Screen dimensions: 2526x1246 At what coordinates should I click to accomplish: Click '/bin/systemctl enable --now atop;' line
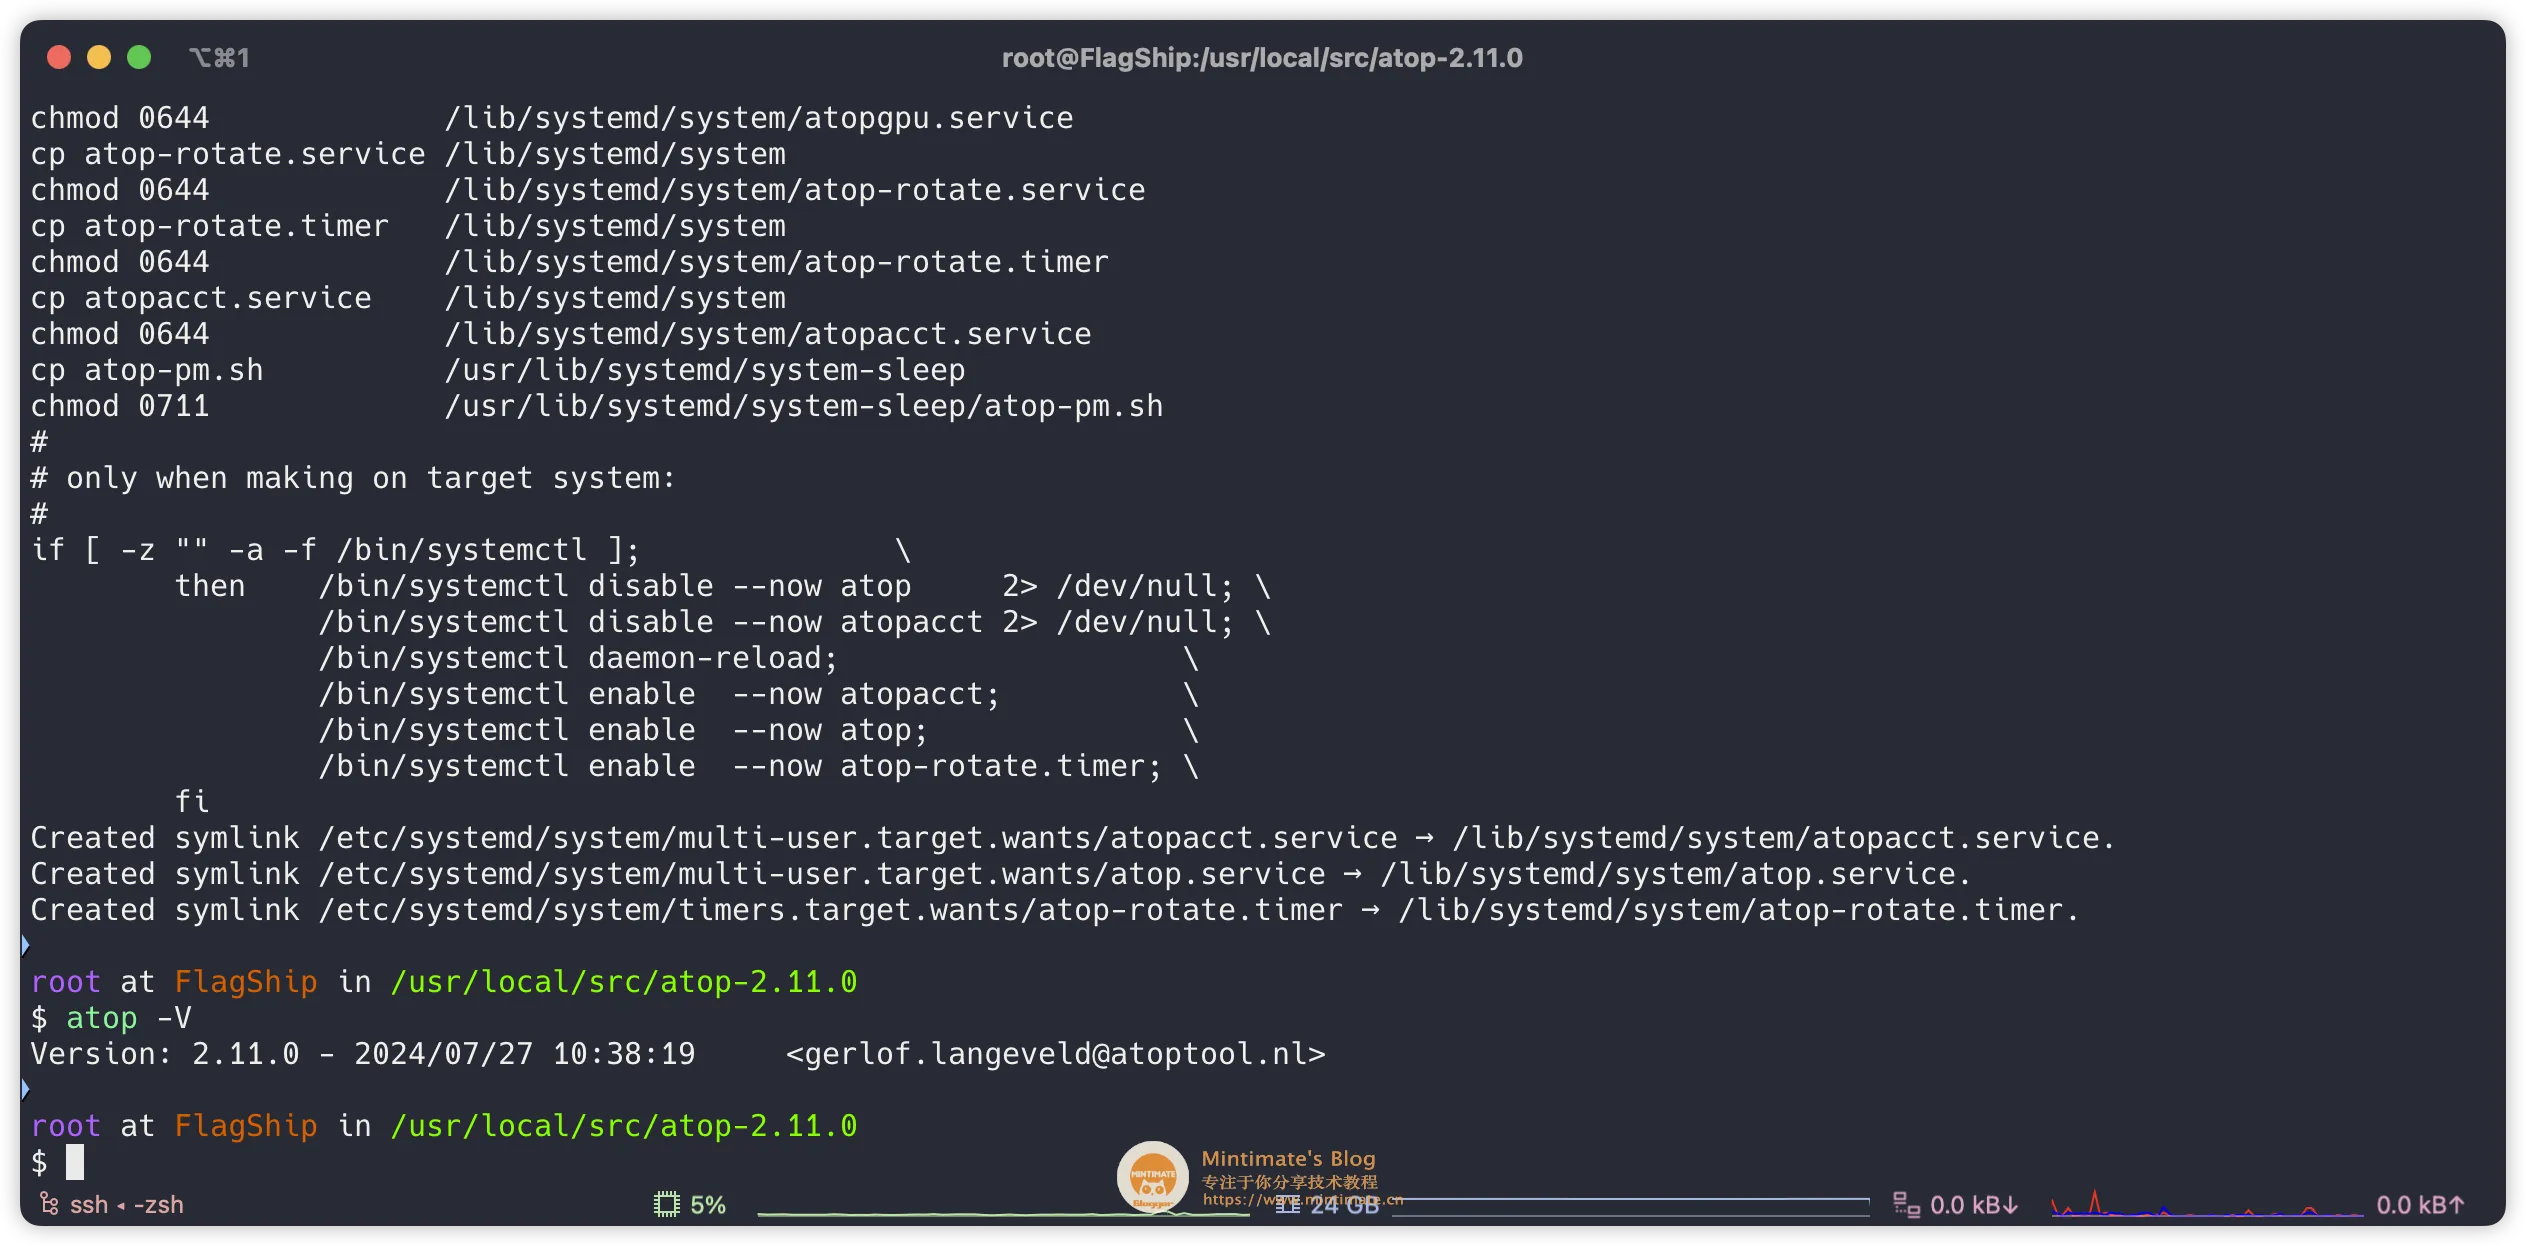(622, 730)
